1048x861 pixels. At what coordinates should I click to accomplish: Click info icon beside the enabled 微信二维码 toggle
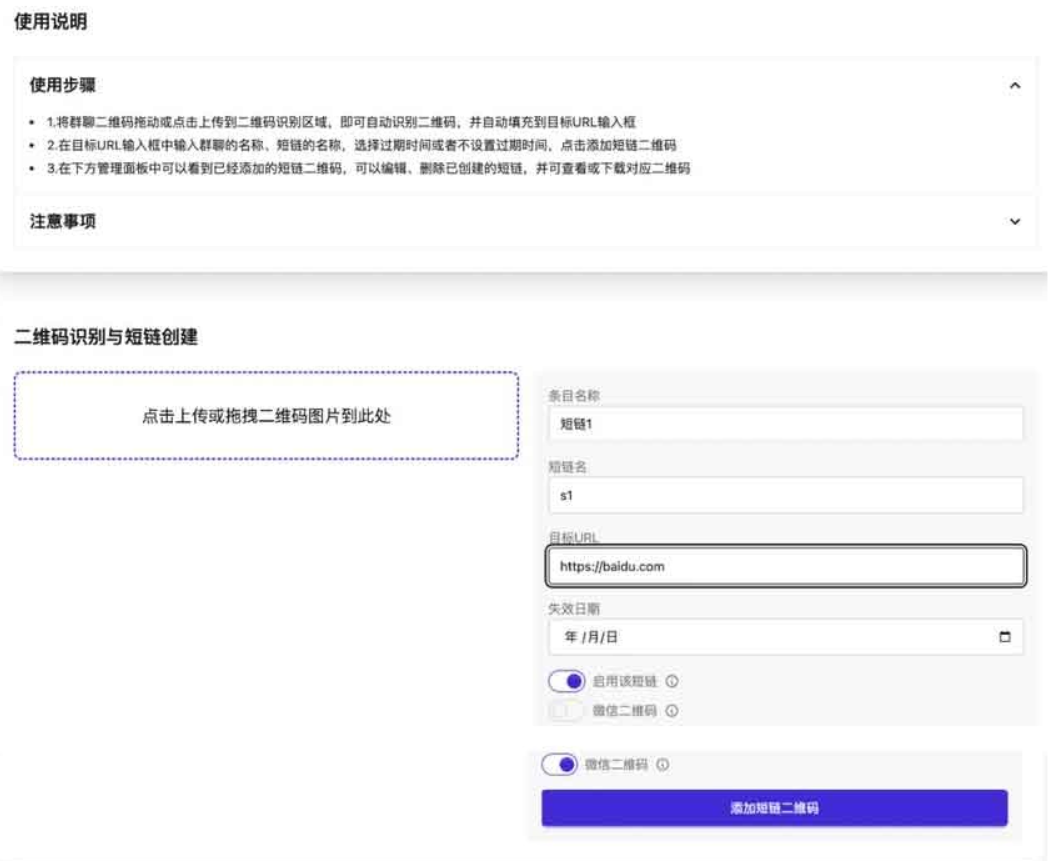[662, 764]
